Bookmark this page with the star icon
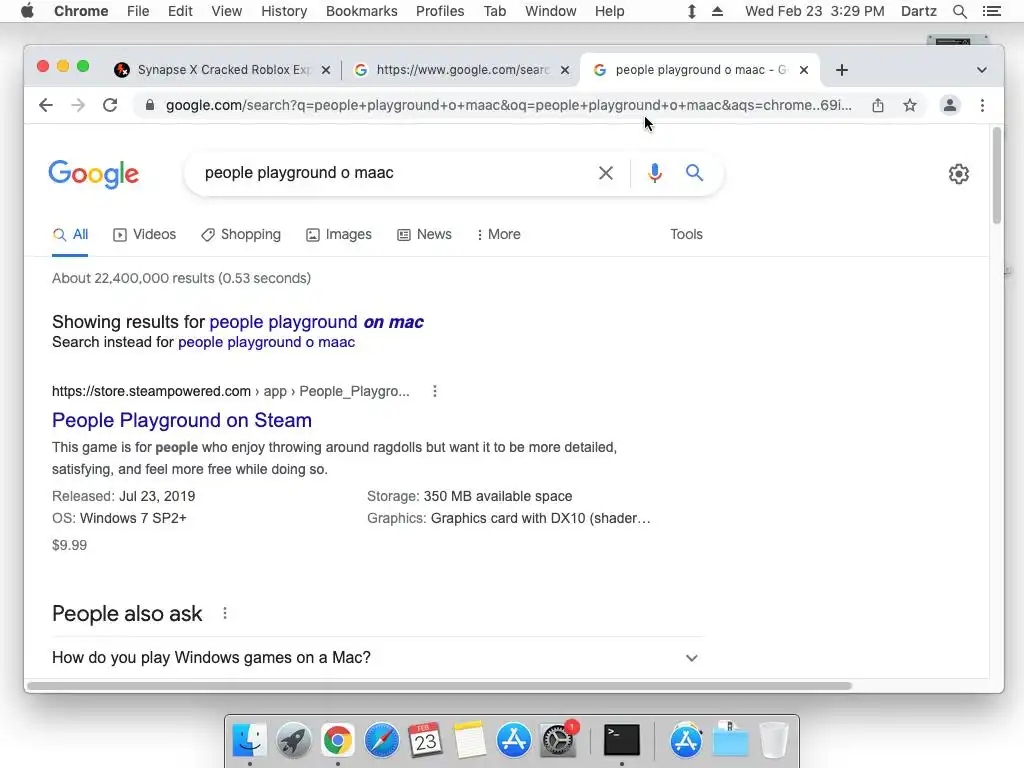The height and width of the screenshot is (768, 1024). coord(910,105)
